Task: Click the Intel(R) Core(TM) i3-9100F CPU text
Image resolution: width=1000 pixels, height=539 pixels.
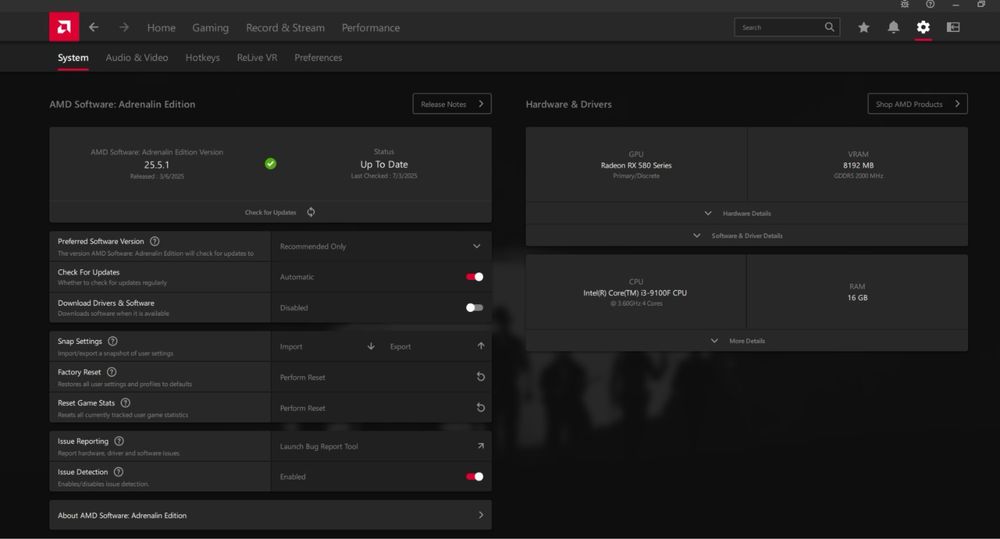Action: click(635, 293)
